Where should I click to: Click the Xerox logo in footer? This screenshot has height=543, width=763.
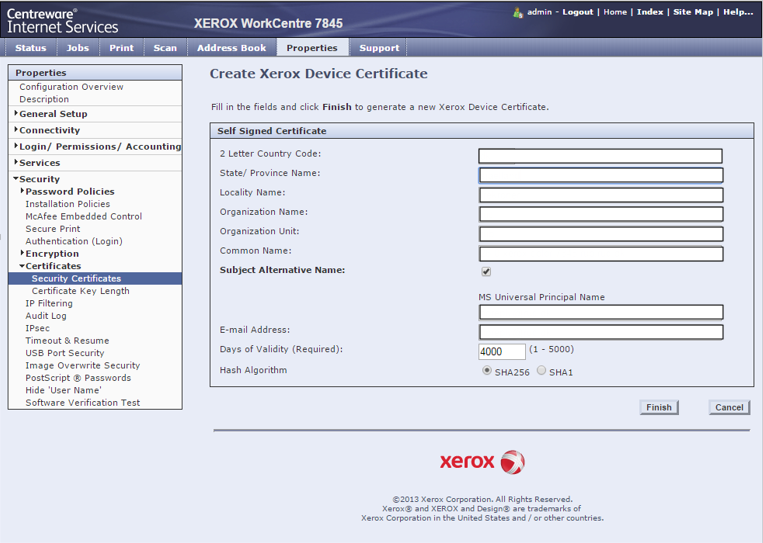(482, 461)
